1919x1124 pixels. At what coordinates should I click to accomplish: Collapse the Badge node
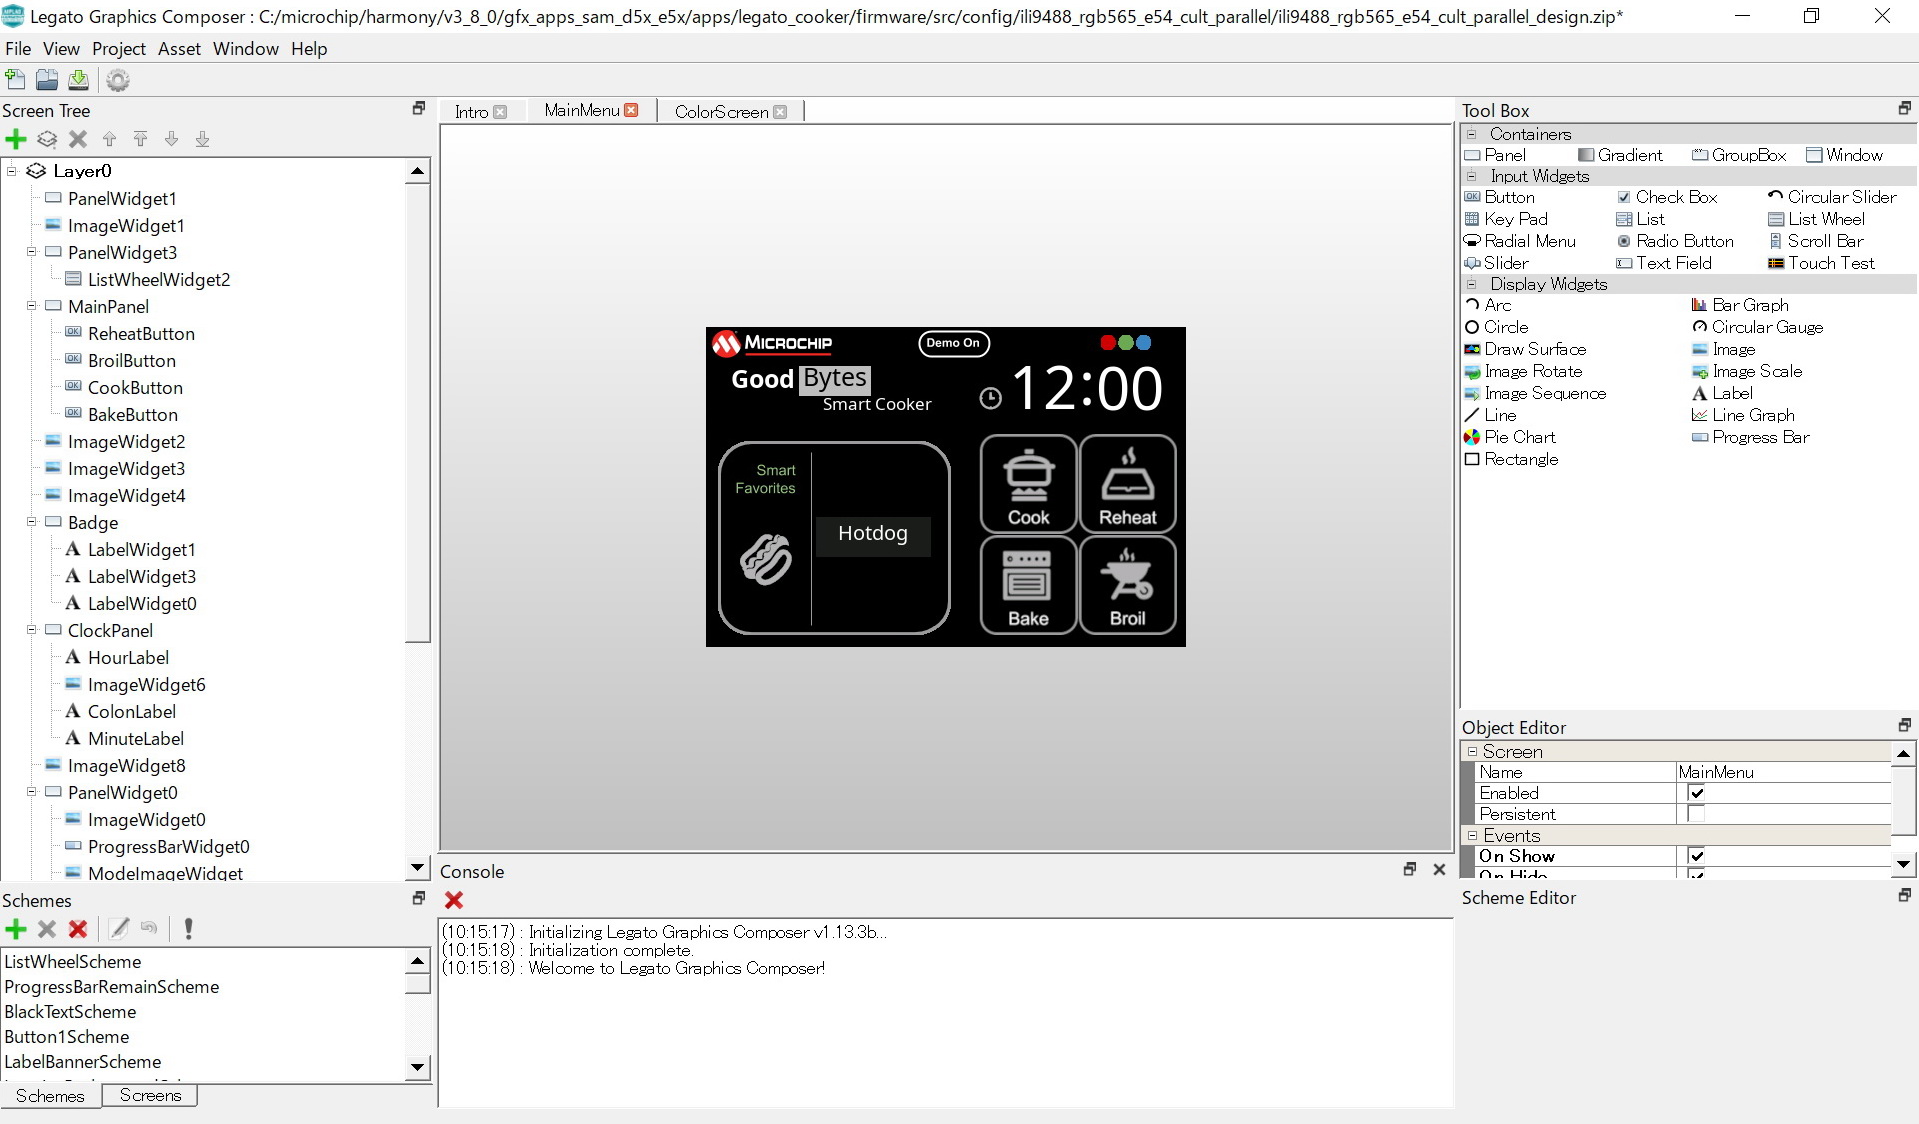click(31, 522)
